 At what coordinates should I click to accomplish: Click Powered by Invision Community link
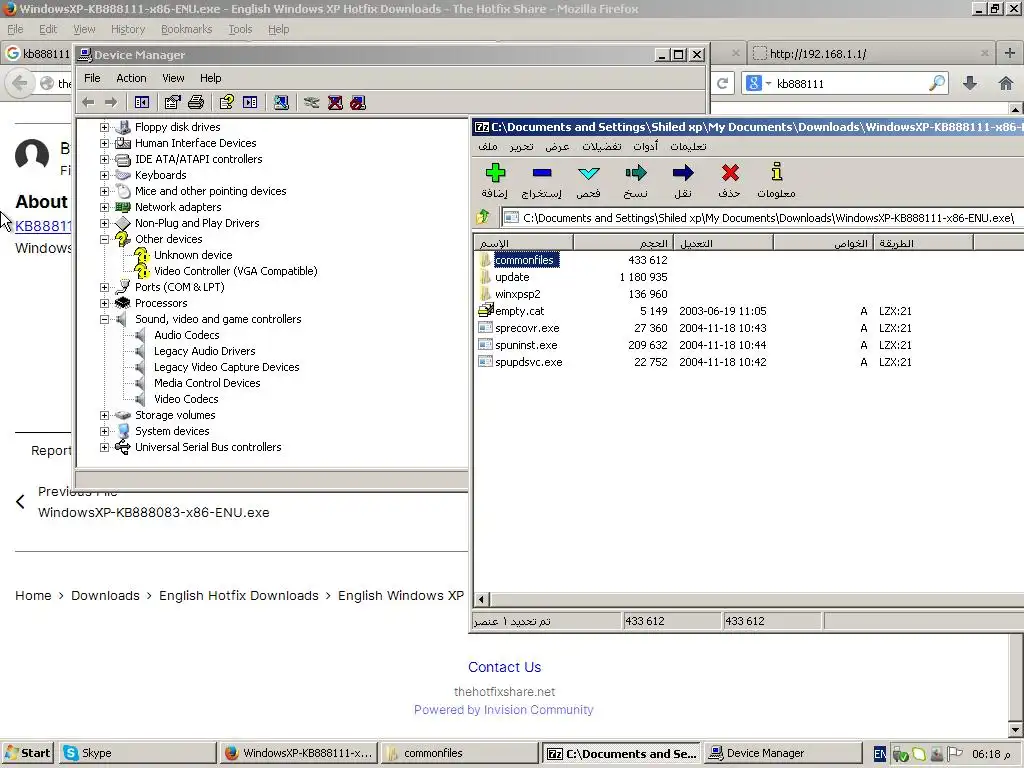[x=504, y=709]
